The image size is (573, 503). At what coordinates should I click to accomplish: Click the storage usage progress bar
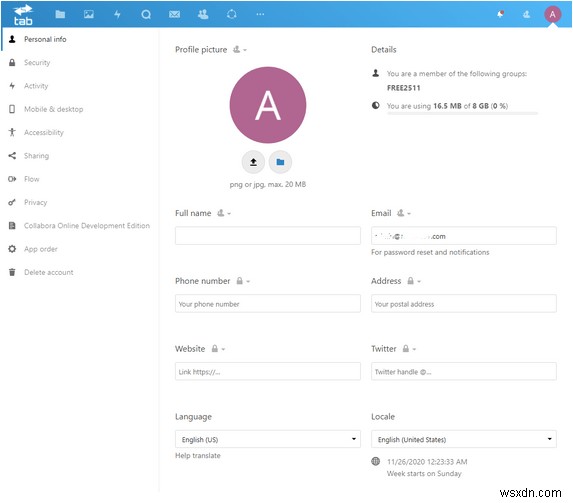[462, 114]
